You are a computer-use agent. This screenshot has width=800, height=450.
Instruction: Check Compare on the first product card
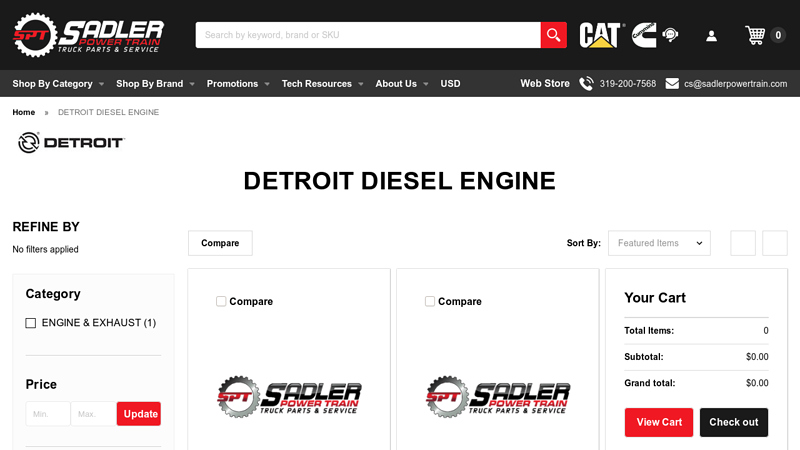(x=221, y=302)
